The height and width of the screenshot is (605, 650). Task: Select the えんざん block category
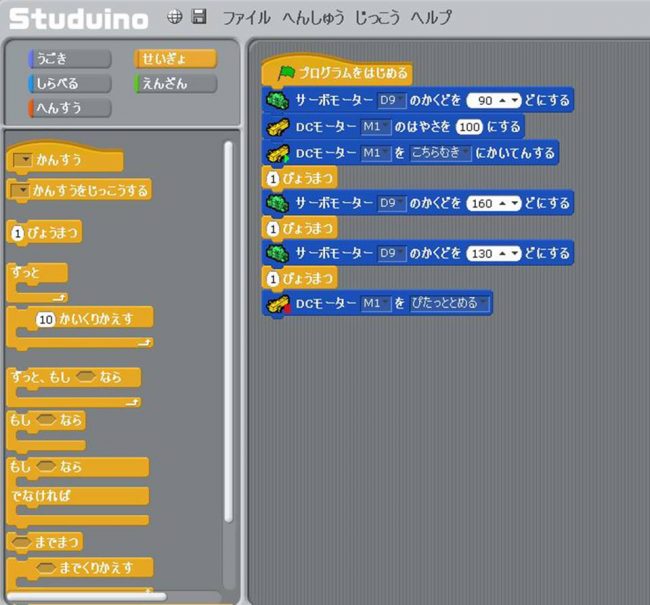click(175, 84)
